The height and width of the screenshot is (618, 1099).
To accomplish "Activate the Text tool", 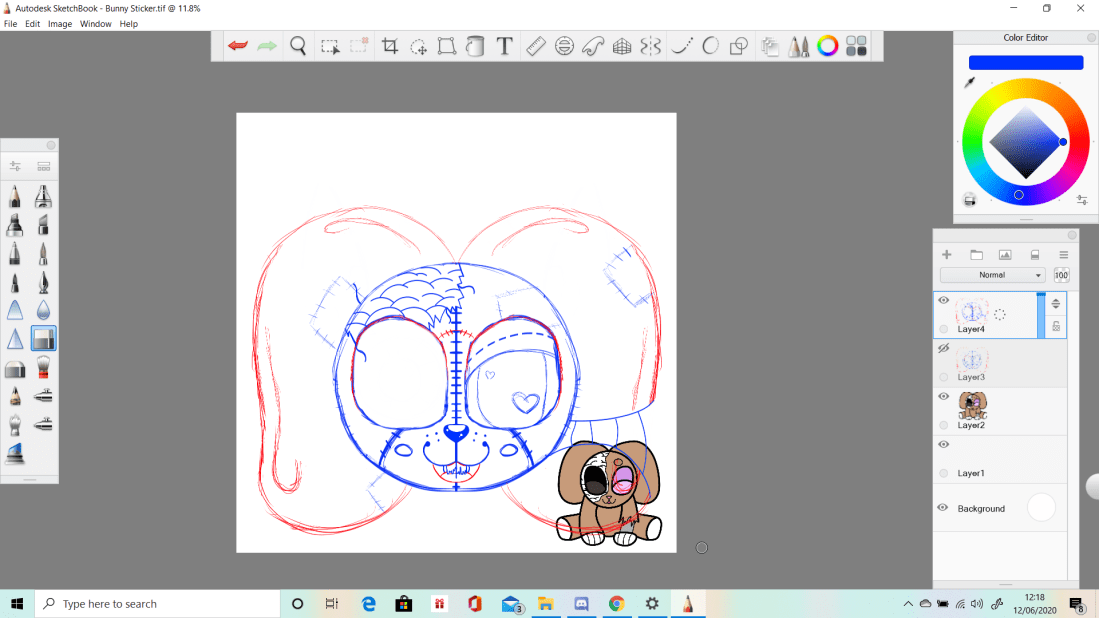I will click(x=505, y=46).
